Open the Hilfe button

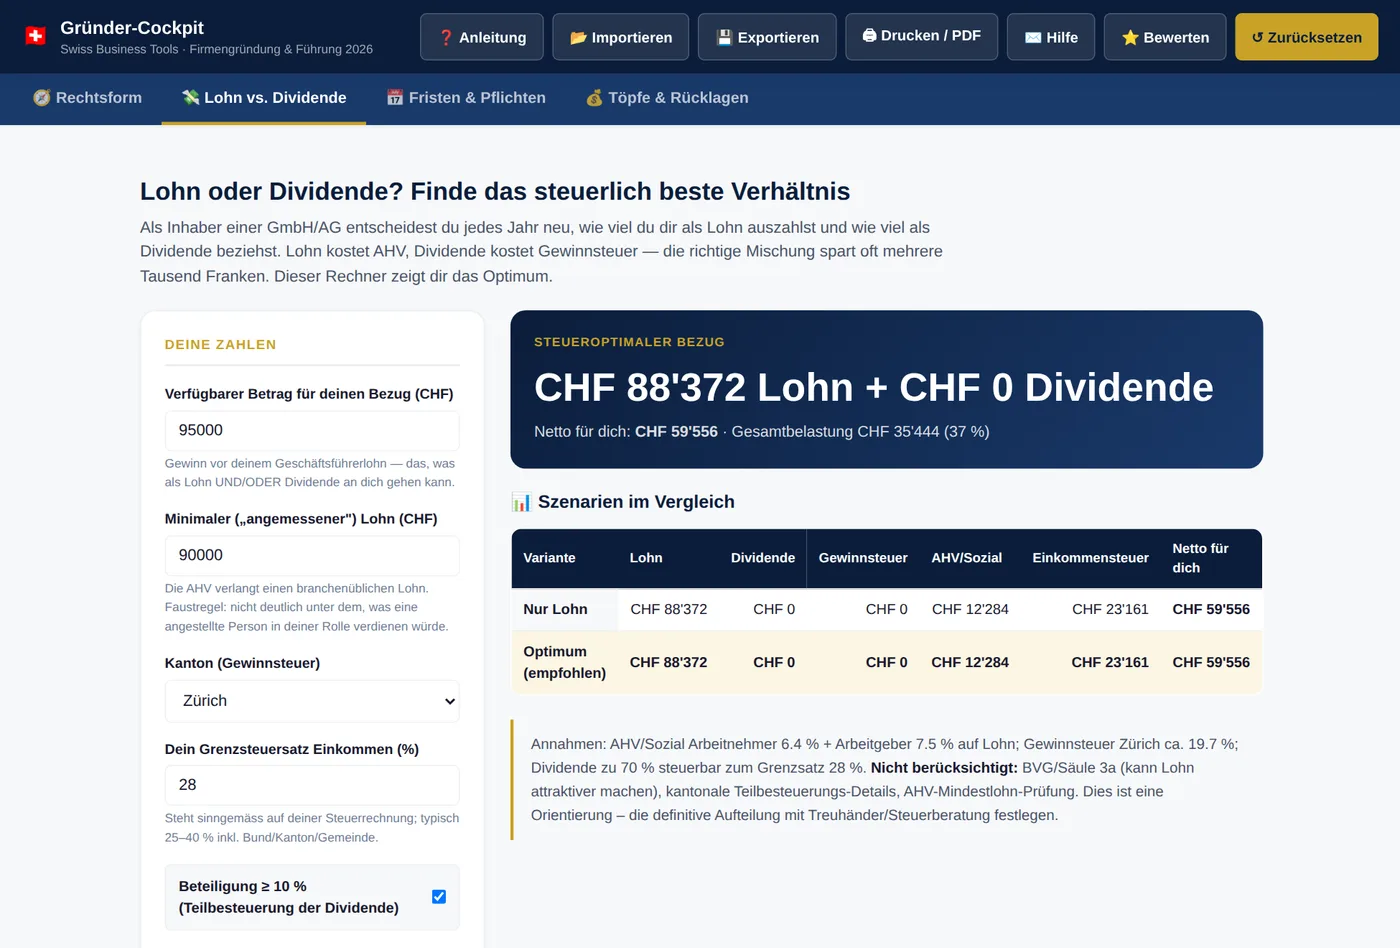click(1051, 37)
